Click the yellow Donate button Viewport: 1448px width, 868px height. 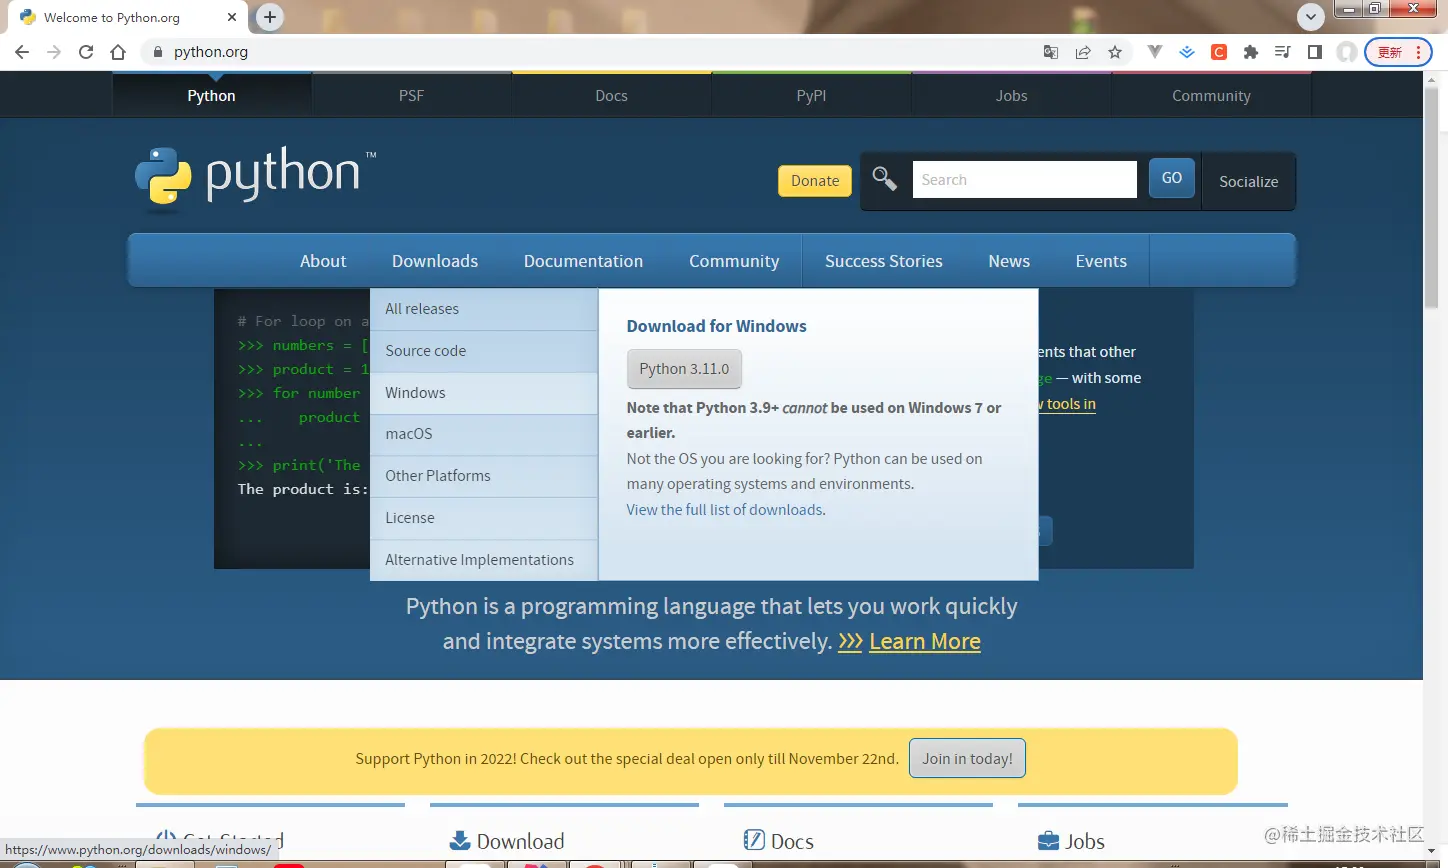tap(815, 180)
